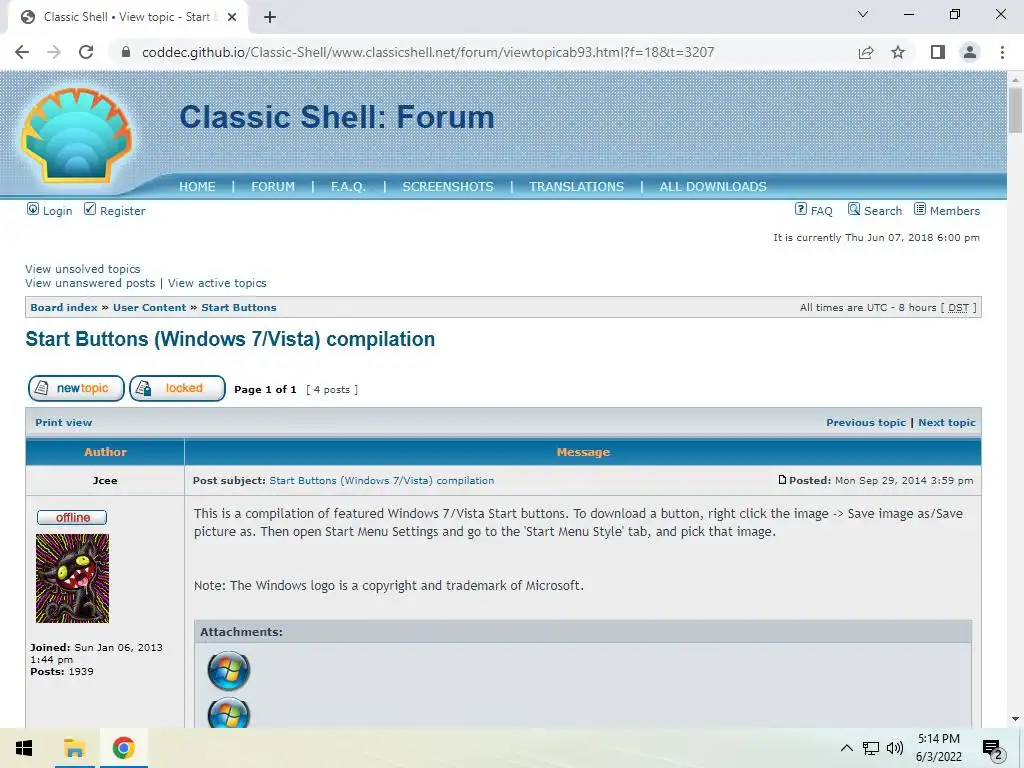Open the tab search chevron
Image resolution: width=1024 pixels, height=768 pixels.
pos(863,14)
